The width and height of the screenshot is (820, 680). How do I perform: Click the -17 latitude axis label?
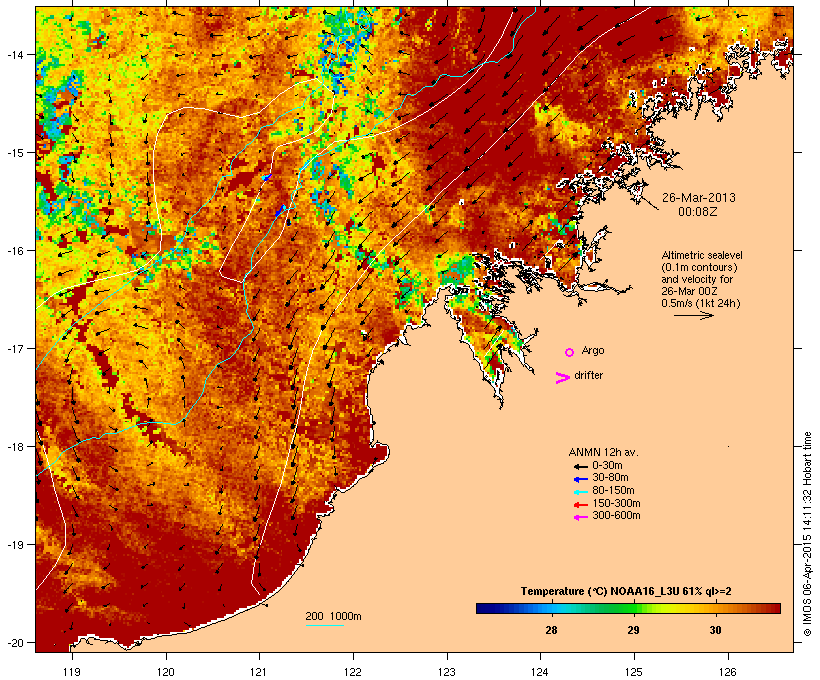(x=14, y=348)
